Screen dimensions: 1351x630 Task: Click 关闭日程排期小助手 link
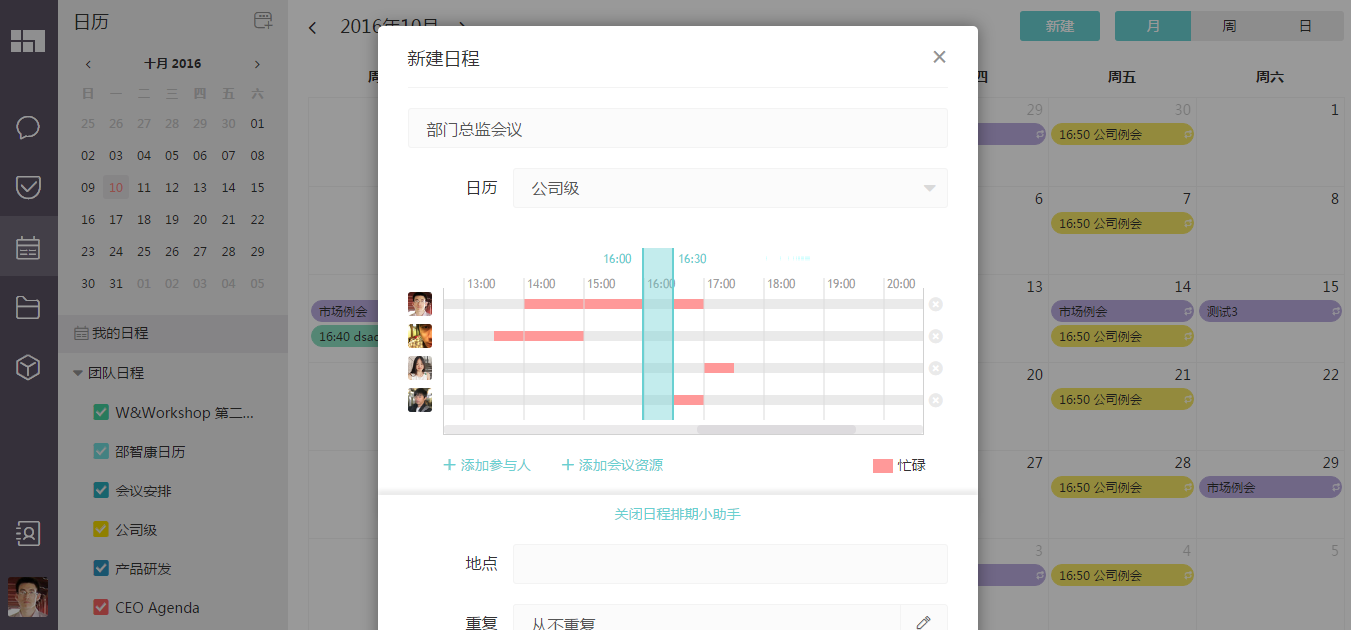(x=677, y=514)
